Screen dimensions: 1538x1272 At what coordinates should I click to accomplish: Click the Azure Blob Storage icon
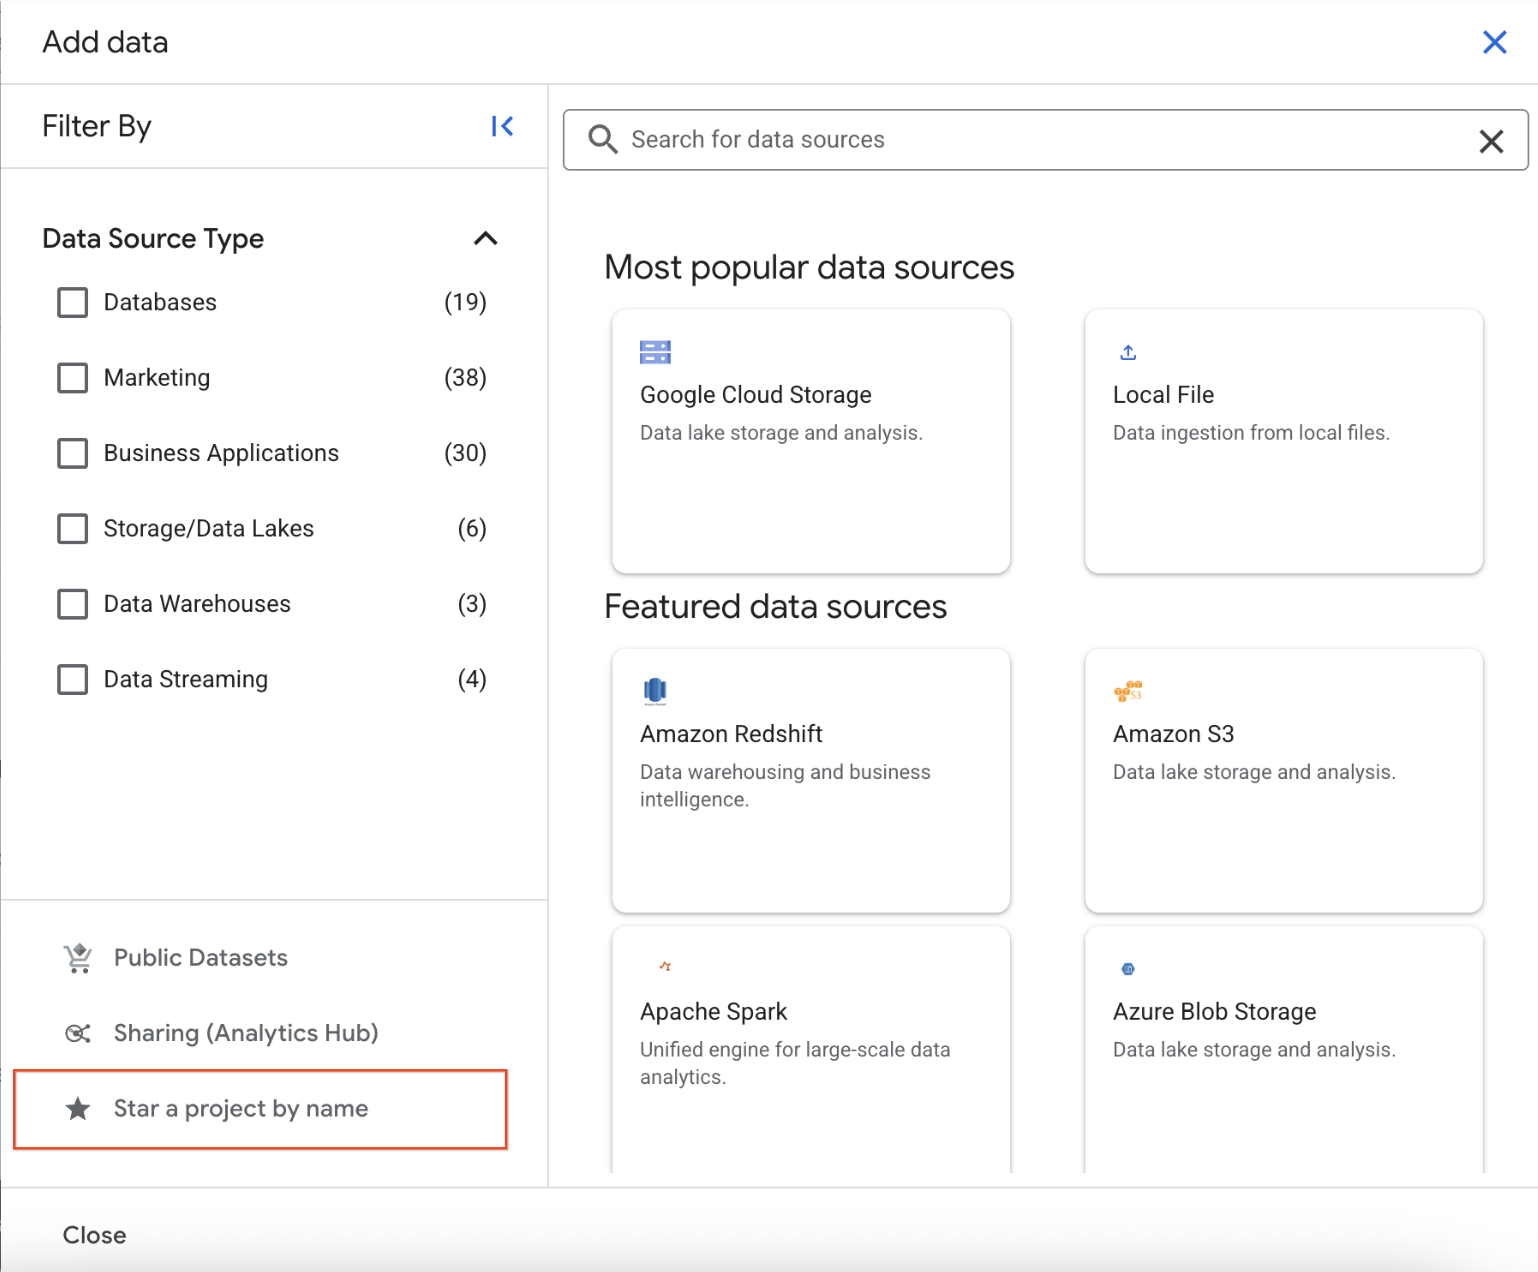(x=1128, y=969)
